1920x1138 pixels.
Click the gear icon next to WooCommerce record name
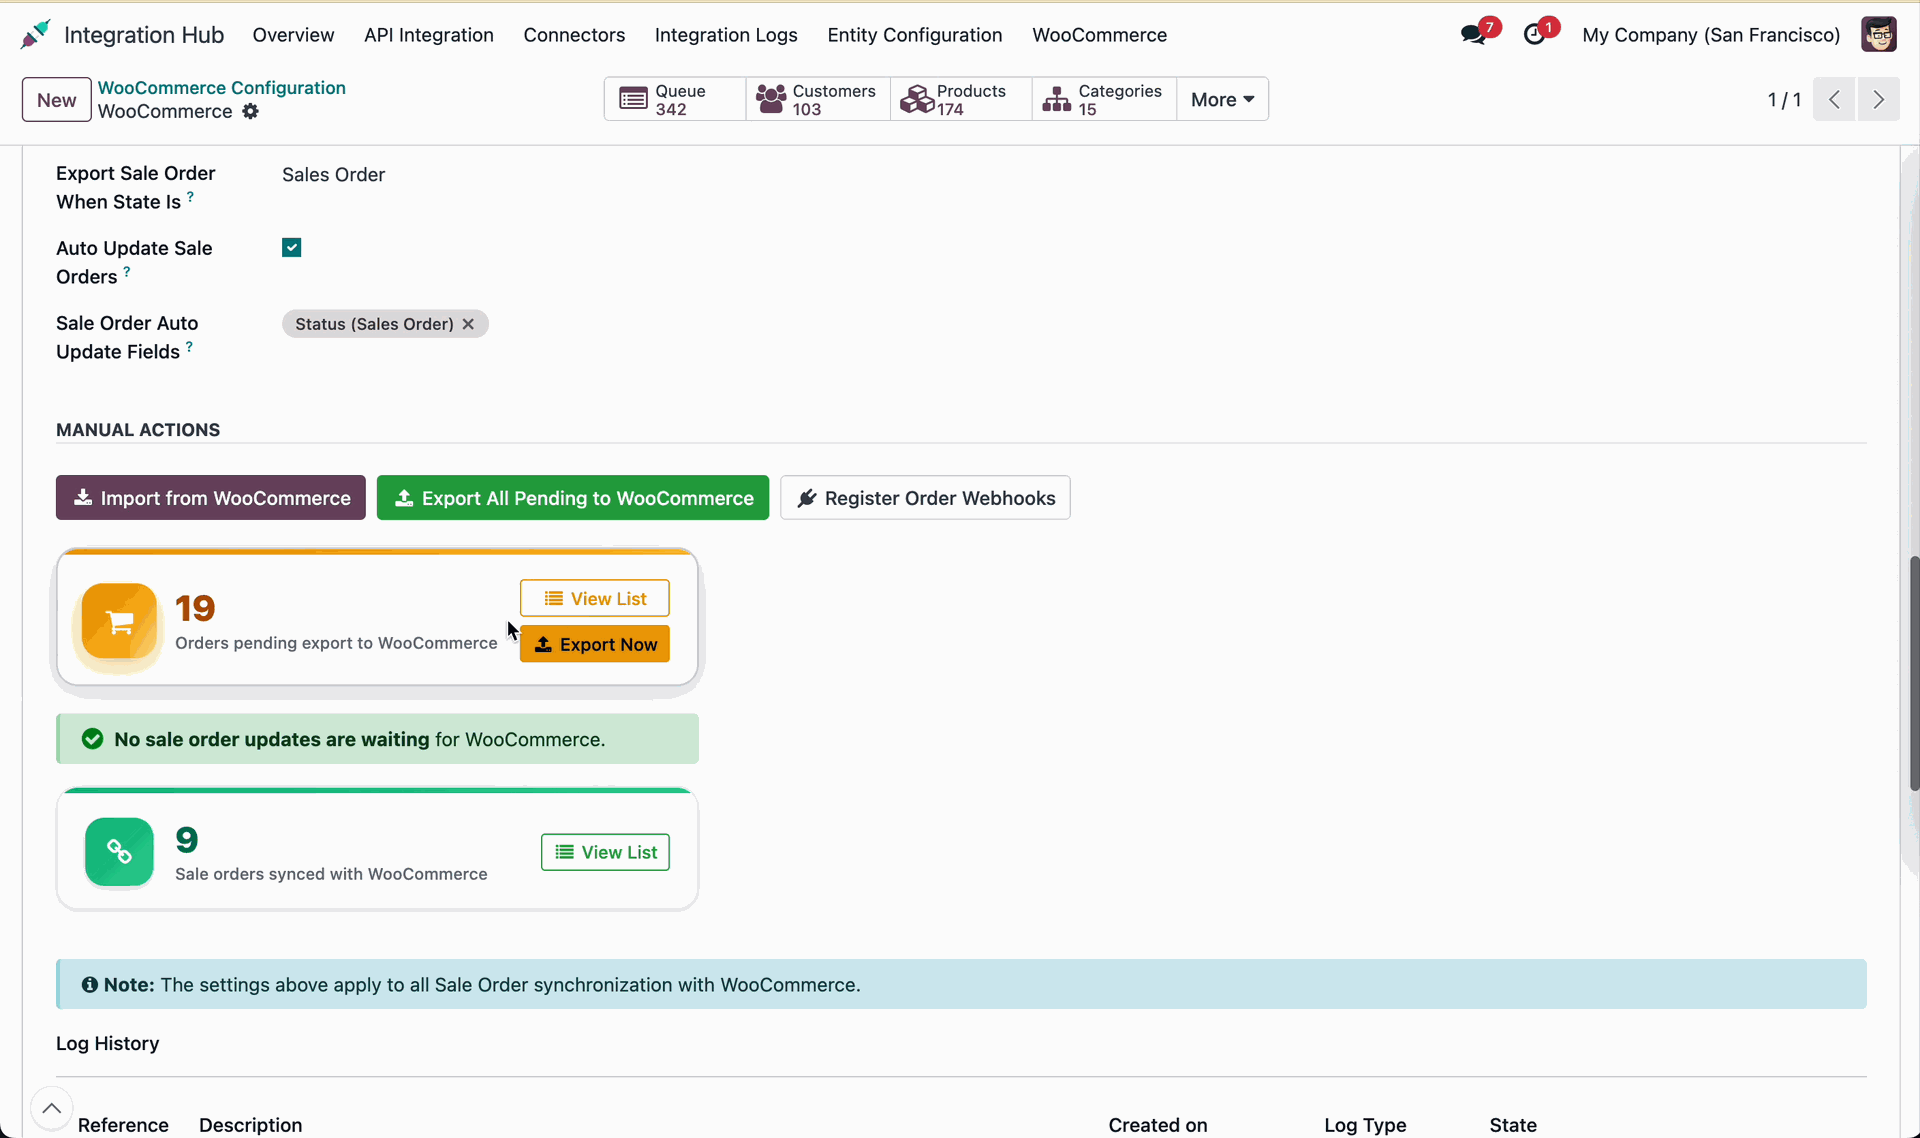click(250, 111)
